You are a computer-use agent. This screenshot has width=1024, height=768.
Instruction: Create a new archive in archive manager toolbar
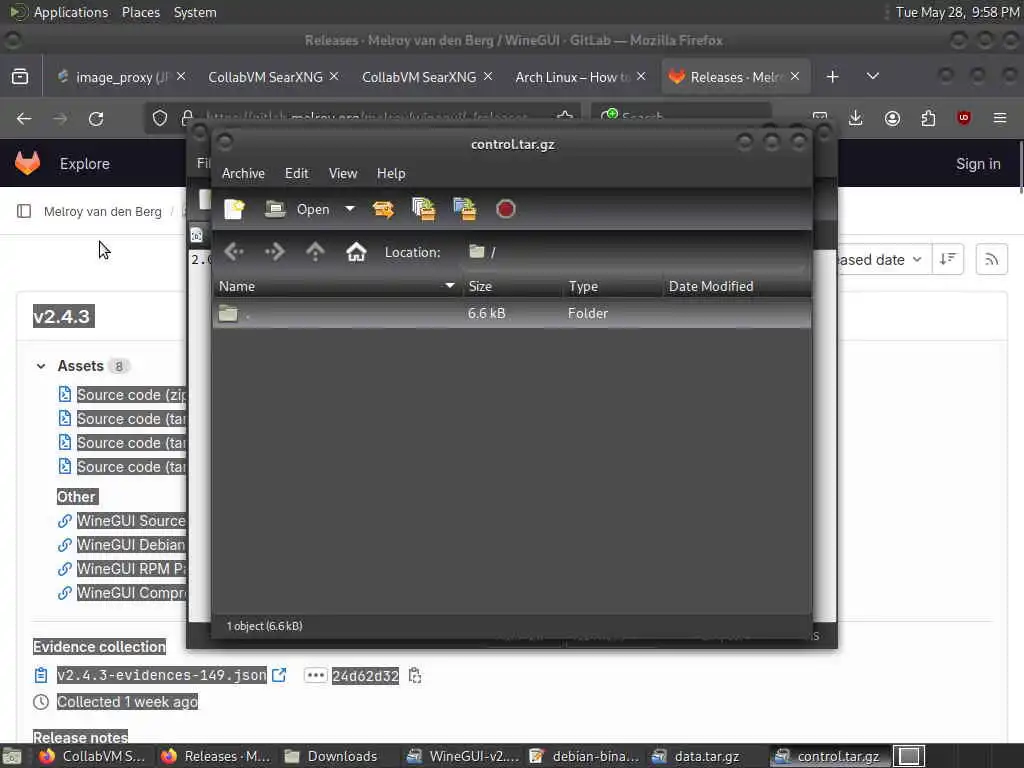coord(234,209)
